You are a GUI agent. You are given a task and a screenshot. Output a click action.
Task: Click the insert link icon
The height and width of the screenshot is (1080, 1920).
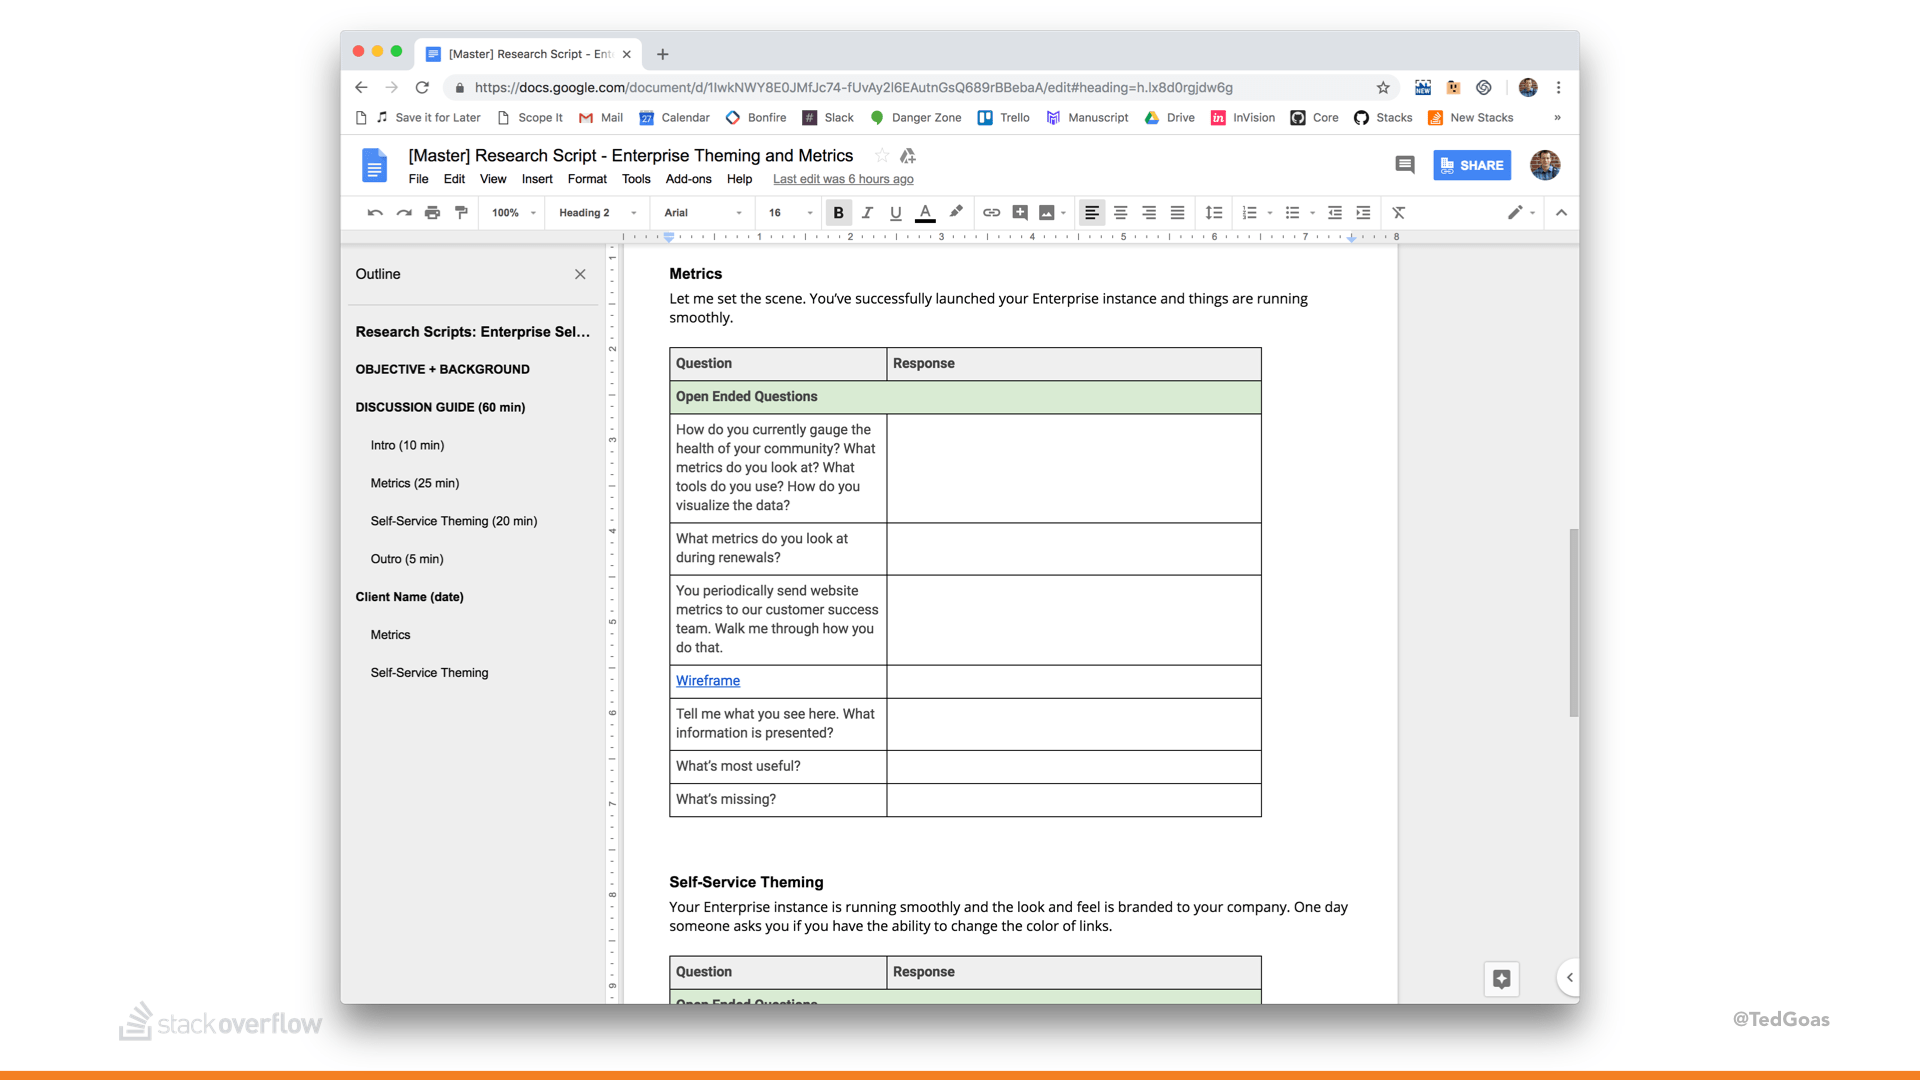pyautogui.click(x=991, y=213)
